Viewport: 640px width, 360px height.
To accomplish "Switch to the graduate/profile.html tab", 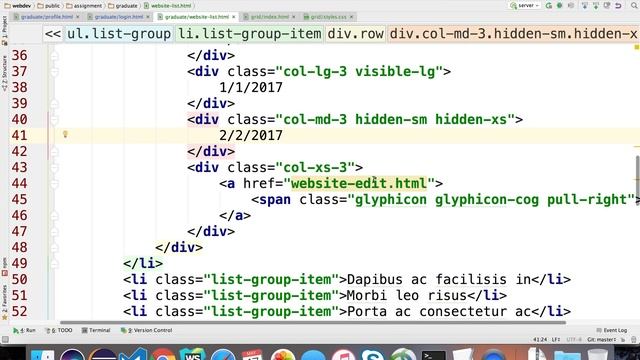I will pyautogui.click(x=47, y=17).
